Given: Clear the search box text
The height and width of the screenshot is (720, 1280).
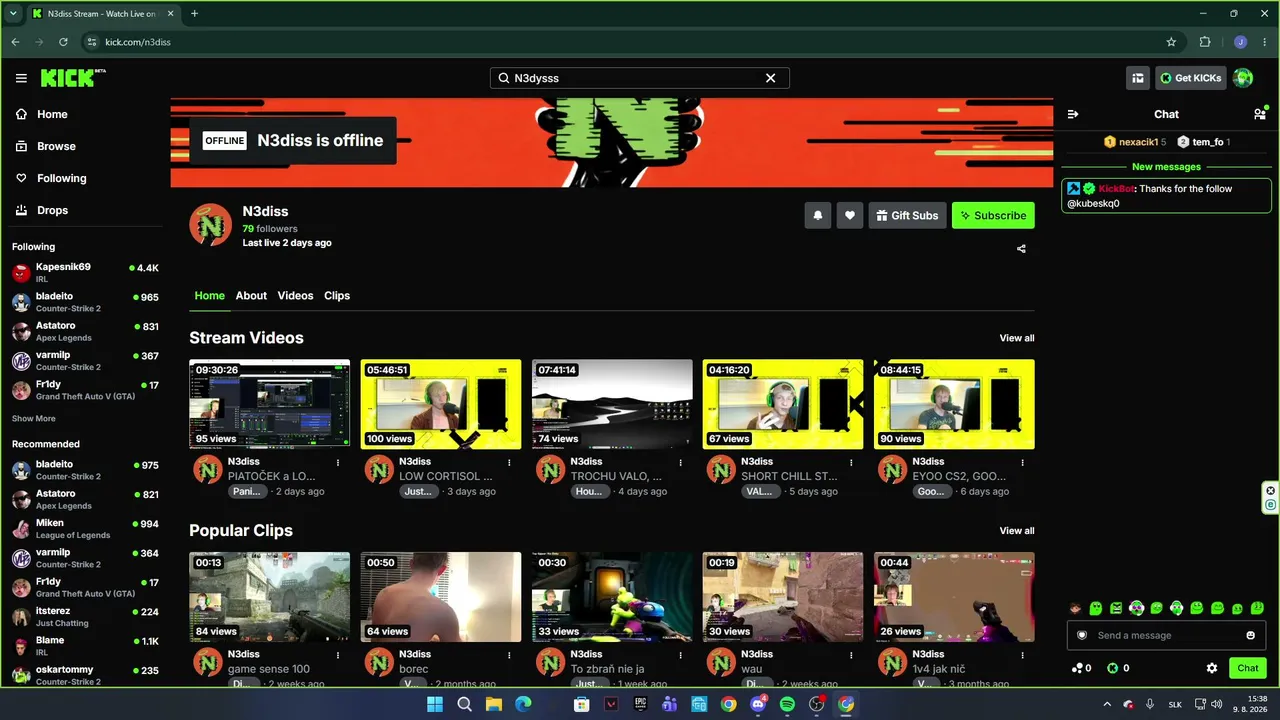Looking at the screenshot, I should [x=771, y=78].
